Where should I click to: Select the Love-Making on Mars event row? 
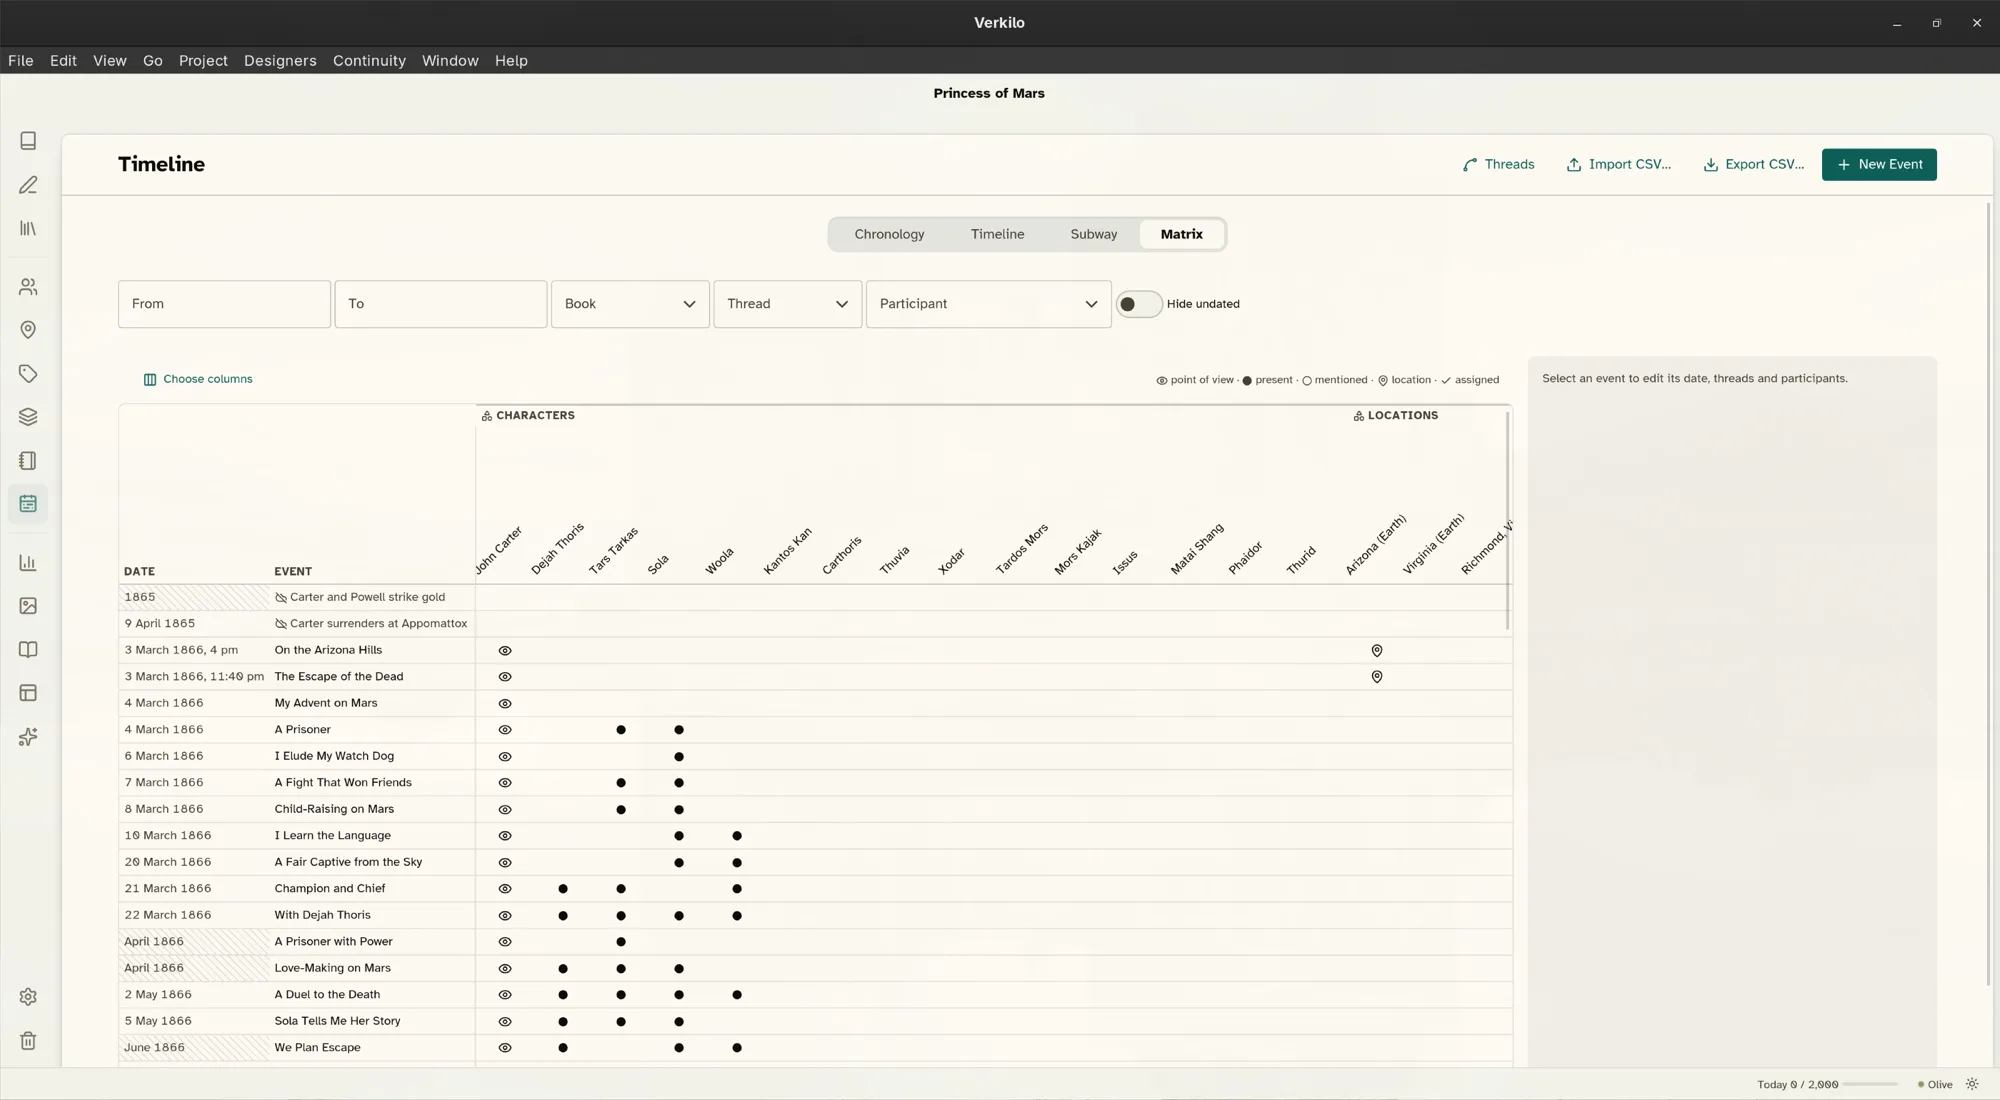tap(815, 968)
